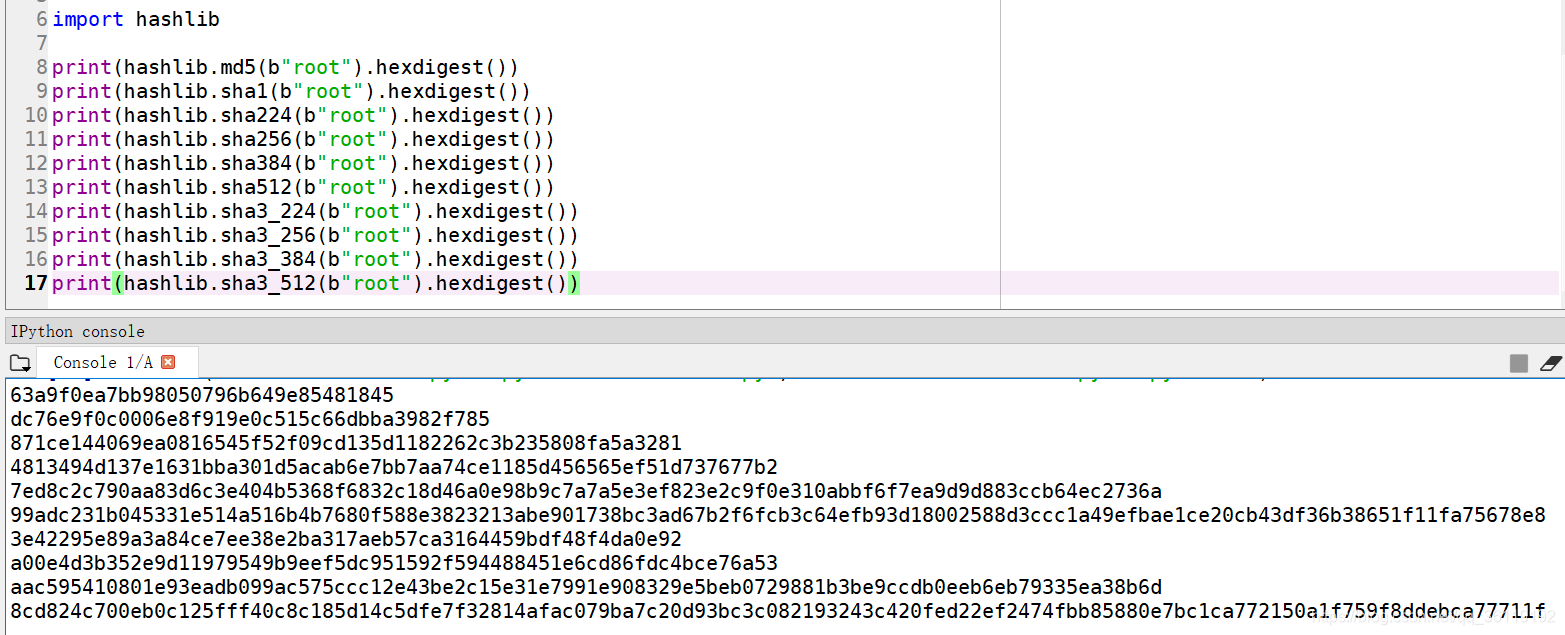This screenshot has width=1565, height=635.
Task: Click the output hash starting with a00e4d3b
Action: tap(394, 563)
